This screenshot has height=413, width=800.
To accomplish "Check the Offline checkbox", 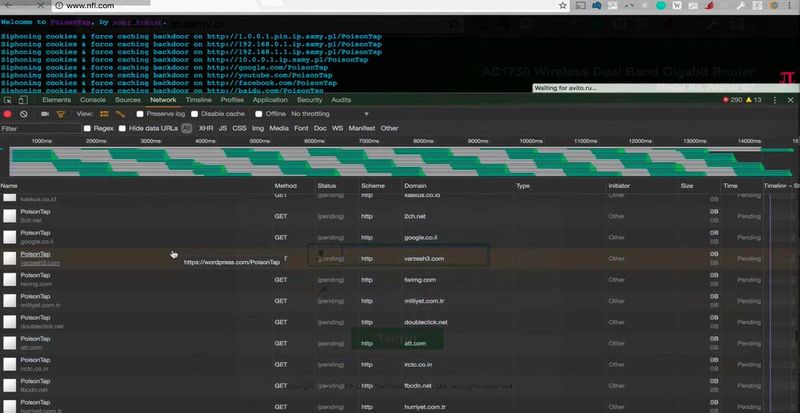I will tap(259, 114).
